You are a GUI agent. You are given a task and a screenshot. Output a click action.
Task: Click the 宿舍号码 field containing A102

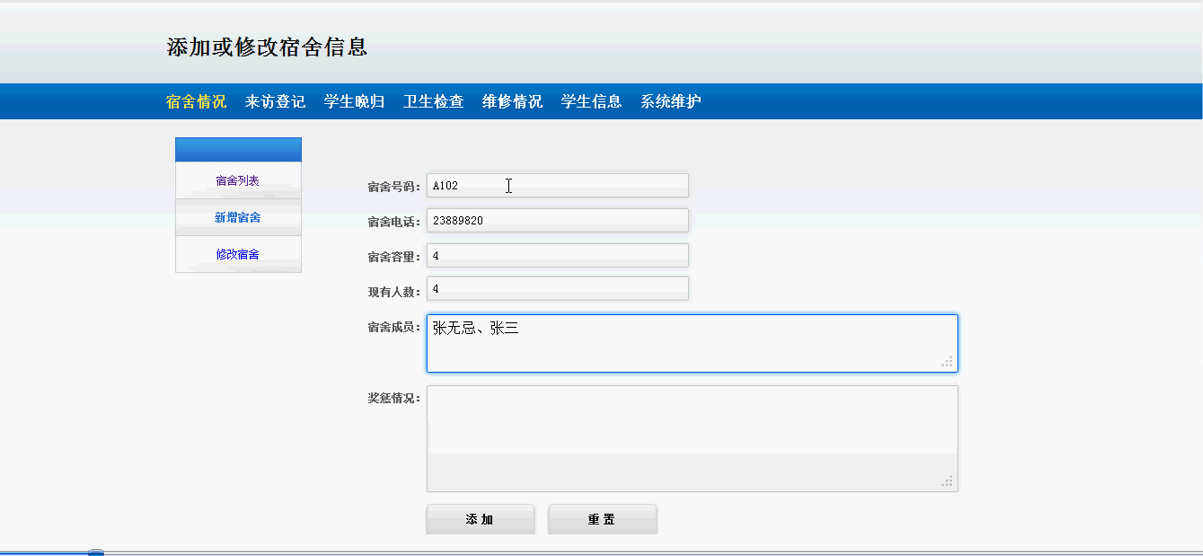pyautogui.click(x=557, y=185)
